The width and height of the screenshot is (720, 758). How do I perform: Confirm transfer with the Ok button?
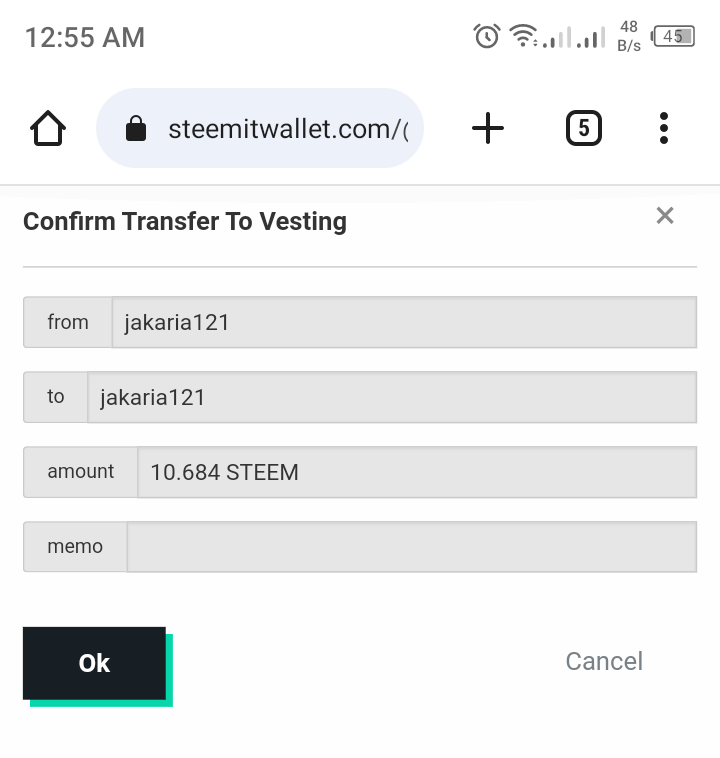[x=94, y=663]
